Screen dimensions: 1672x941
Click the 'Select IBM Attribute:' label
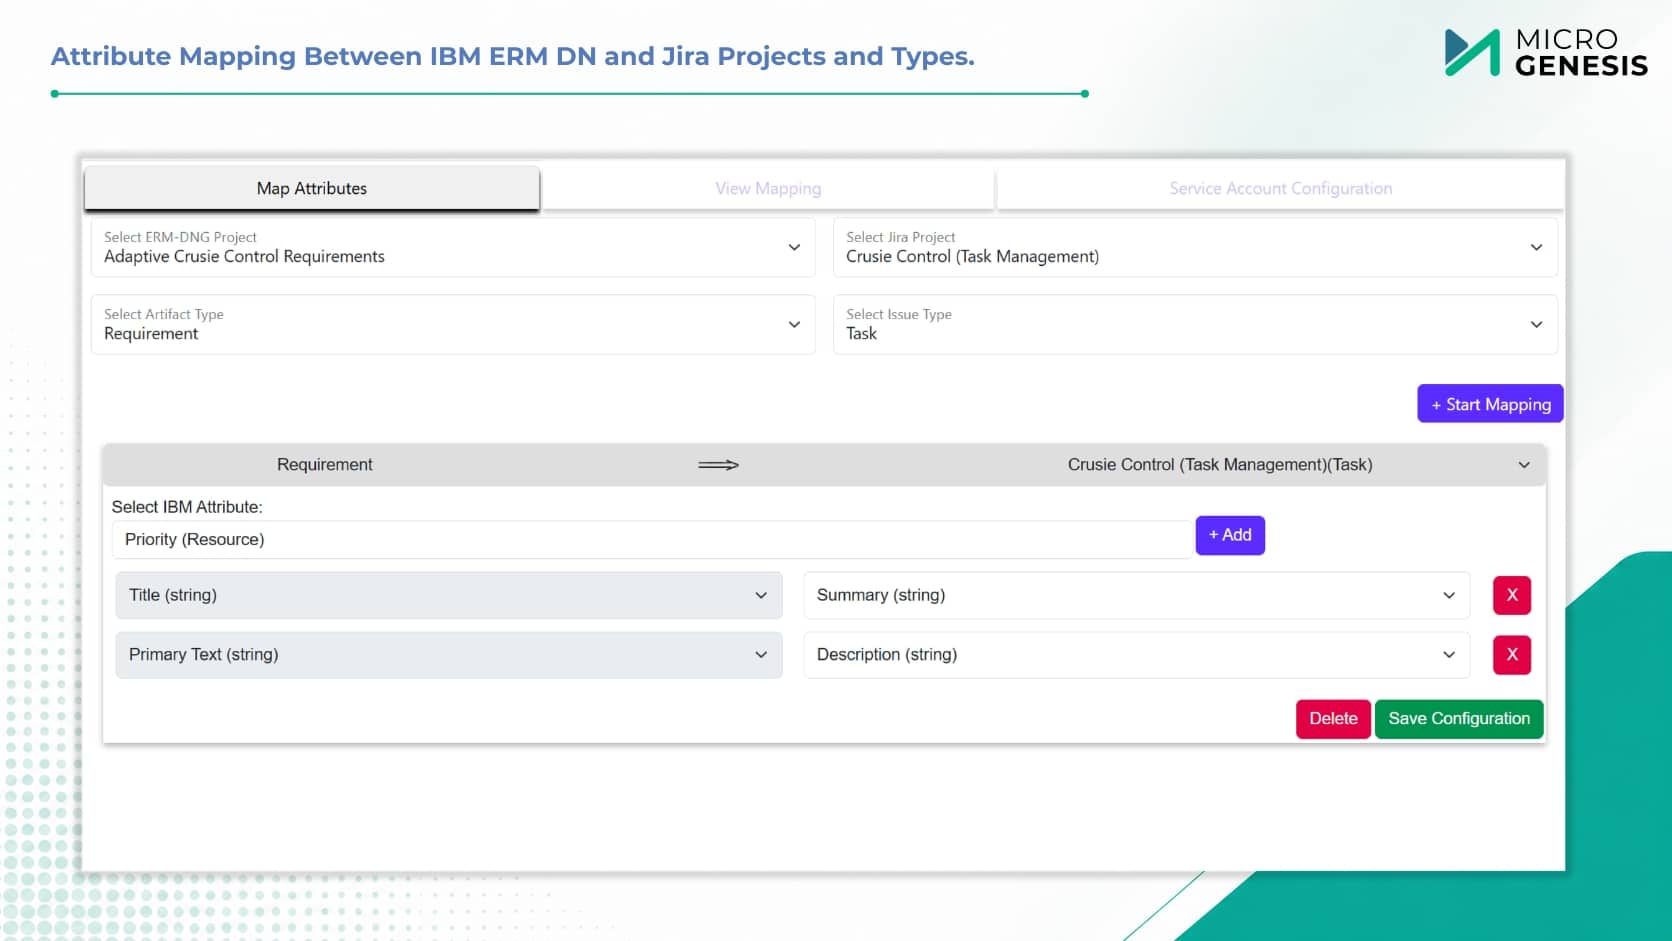pos(187,507)
